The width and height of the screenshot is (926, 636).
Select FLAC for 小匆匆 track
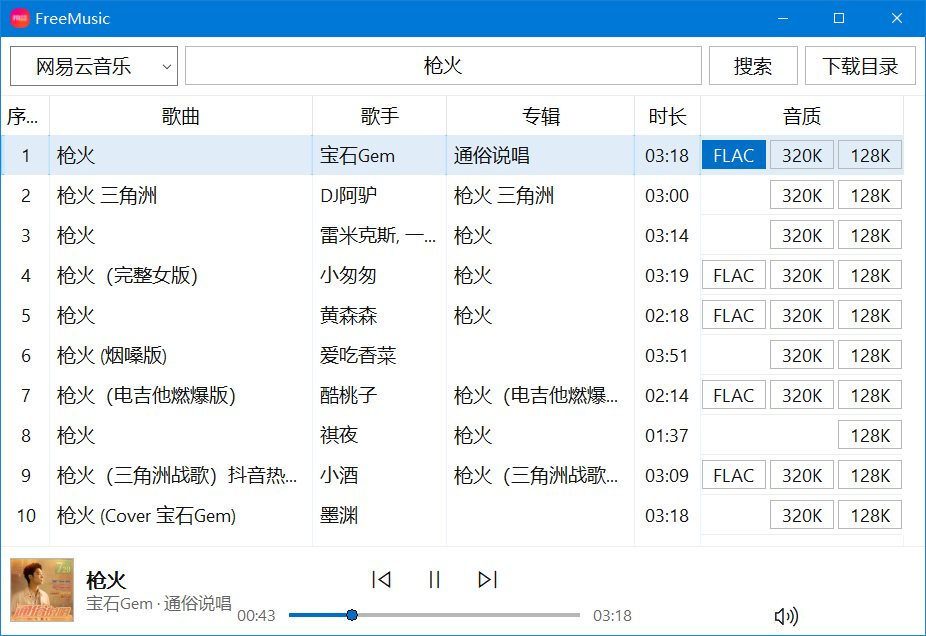tap(733, 275)
